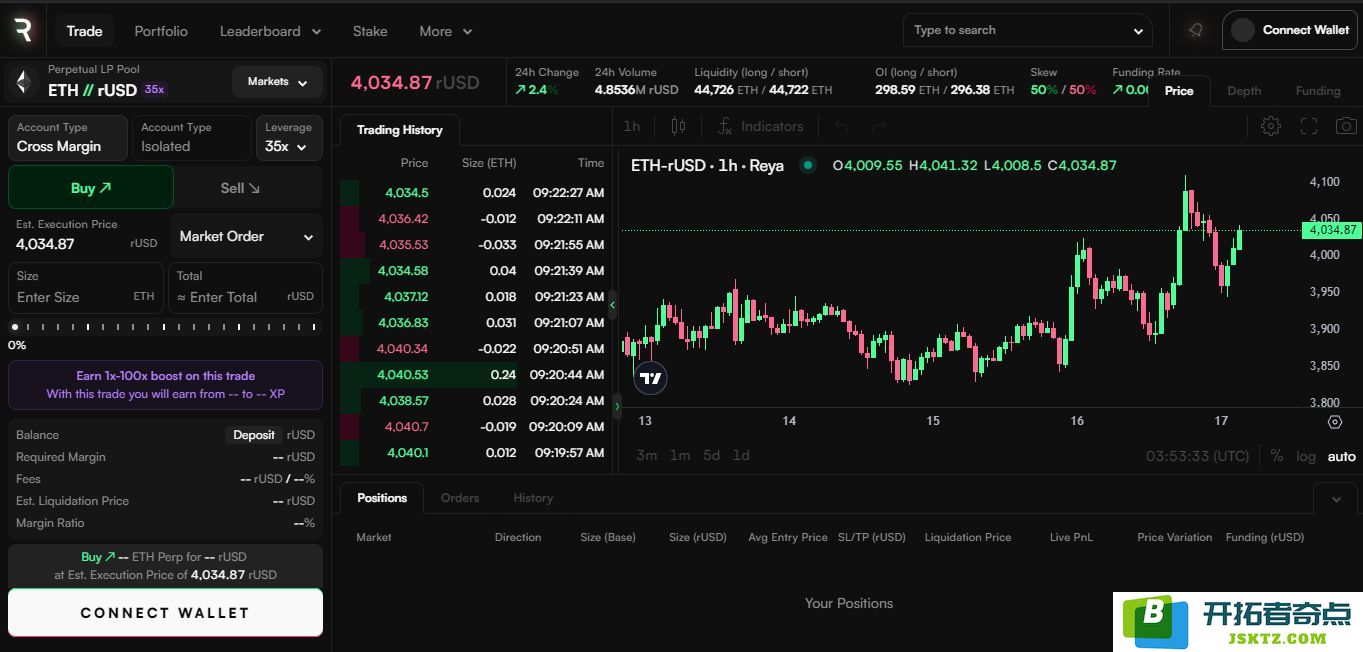1363x652 pixels.
Task: Open the Leverage 35x dropdown
Action: click(289, 138)
